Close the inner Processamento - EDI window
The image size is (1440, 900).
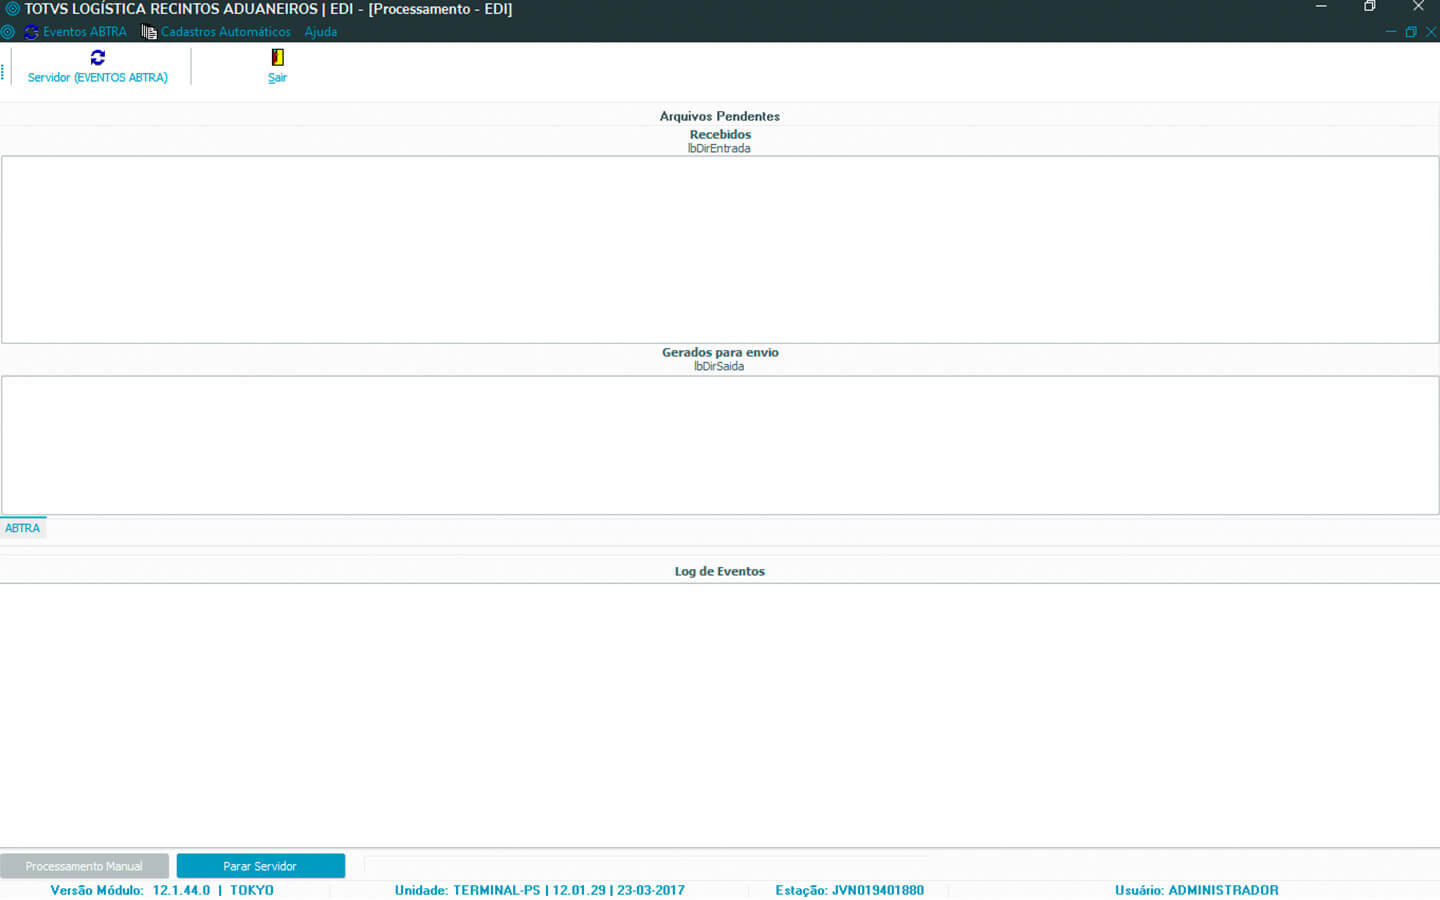1431,32
